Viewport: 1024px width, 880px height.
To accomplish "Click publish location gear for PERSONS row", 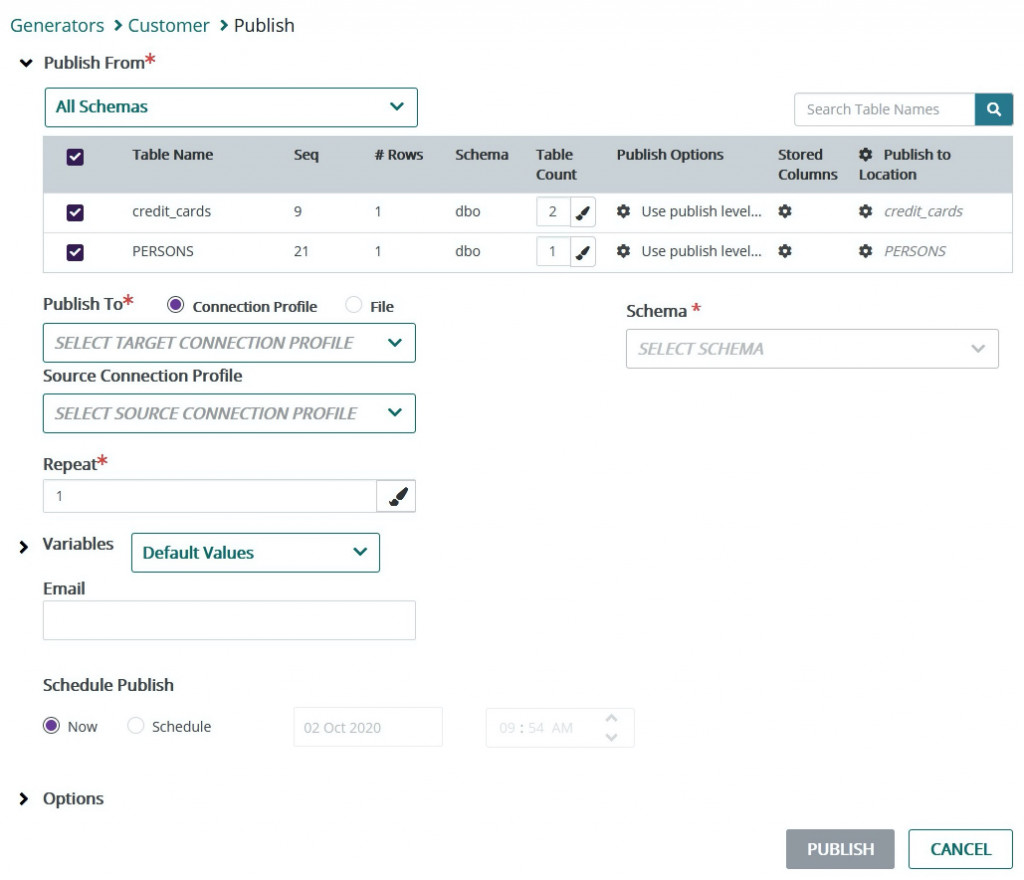I will (x=866, y=252).
